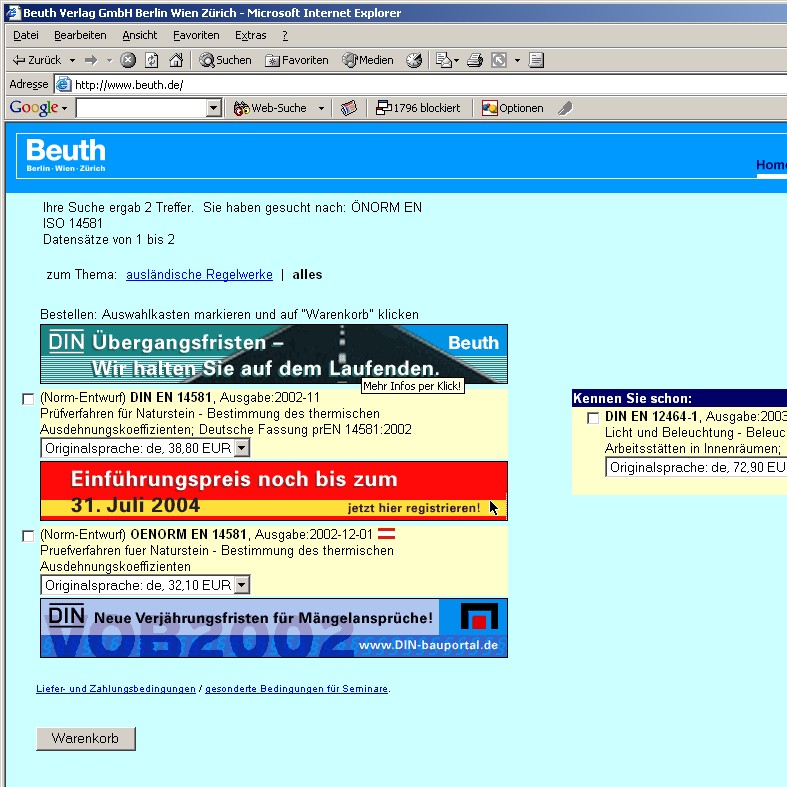
Task: Open the Favoriten toolbar button
Action: coord(297,60)
